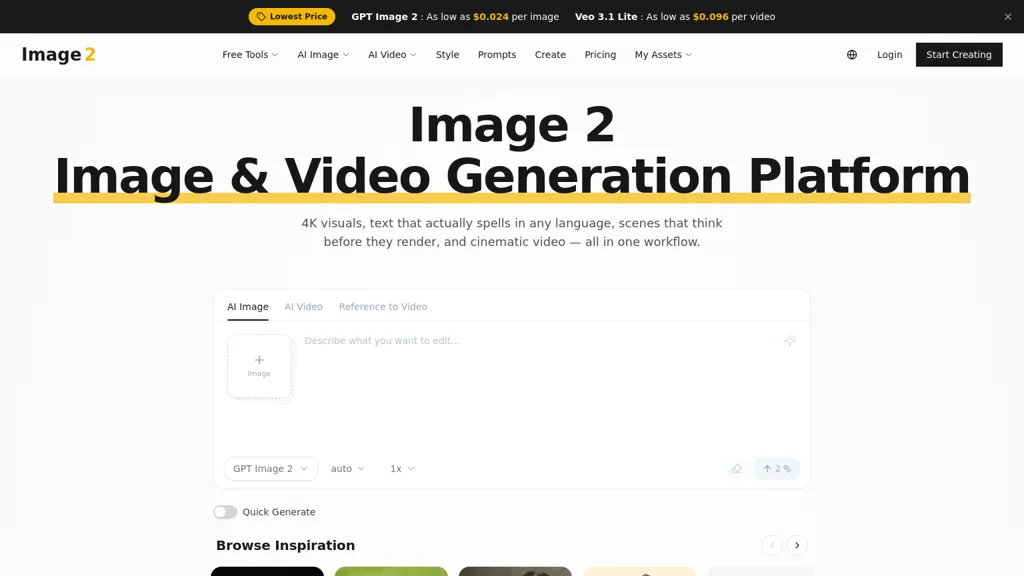Switch to the AI Video tab
1024x576 pixels.
[304, 307]
